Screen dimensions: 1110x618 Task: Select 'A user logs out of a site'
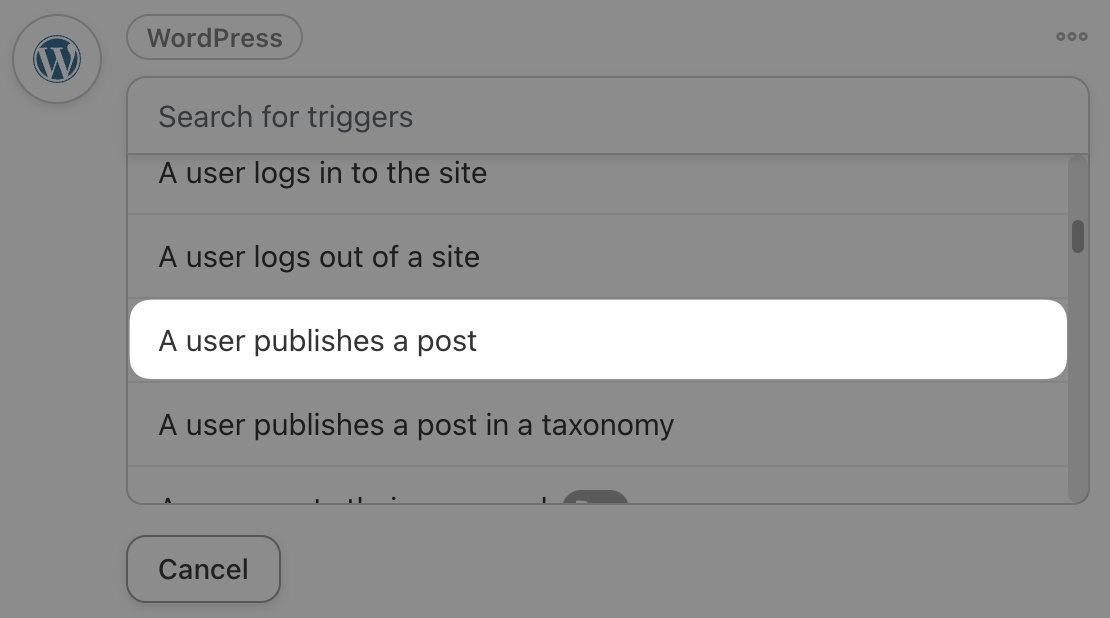(x=598, y=256)
